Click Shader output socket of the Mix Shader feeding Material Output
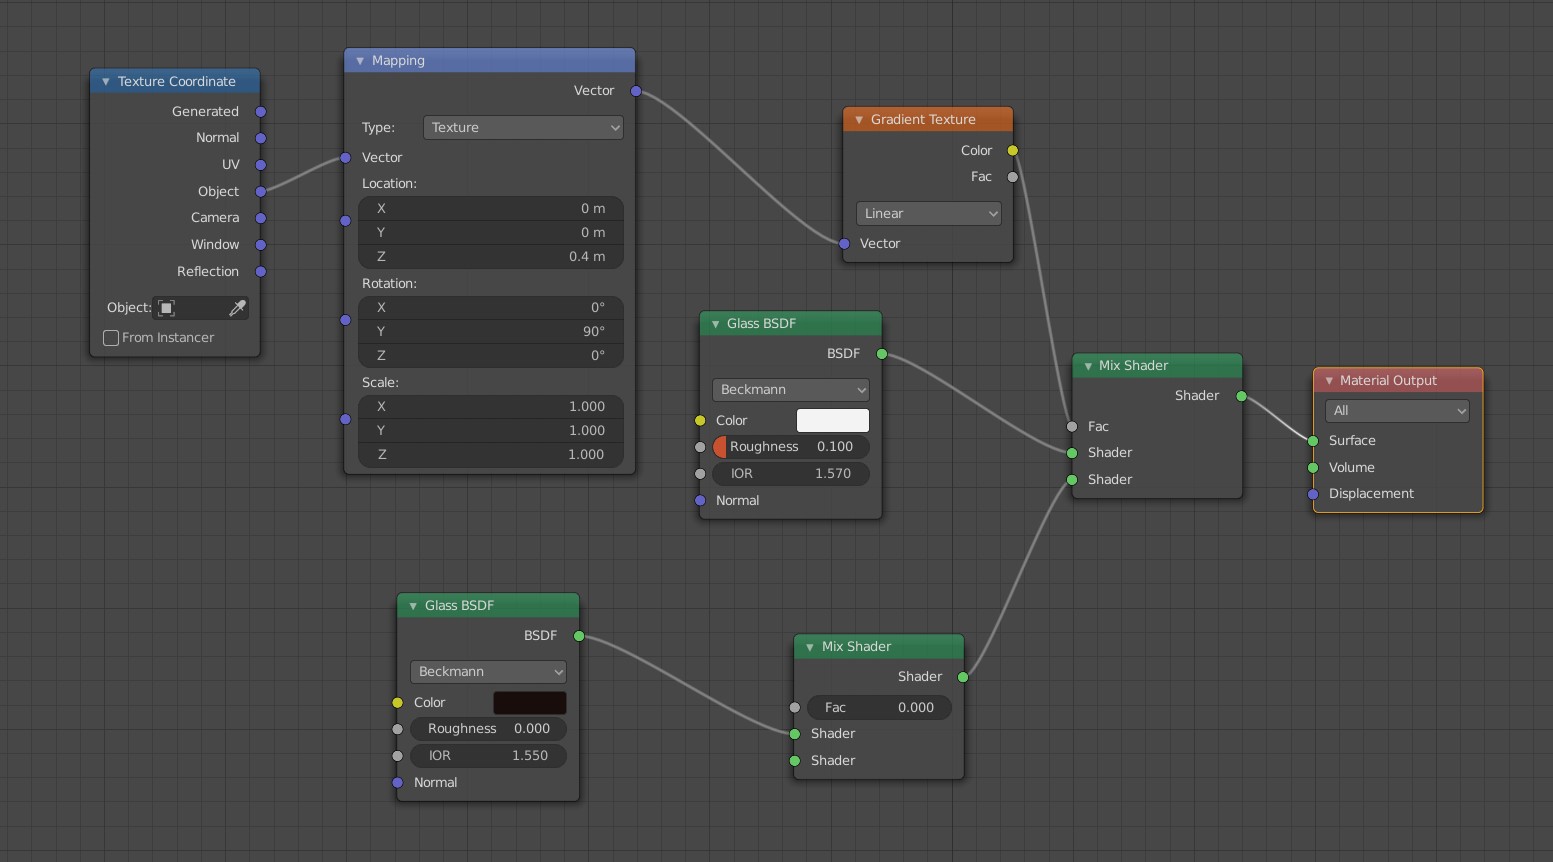The height and width of the screenshot is (862, 1553). pyautogui.click(x=1242, y=396)
